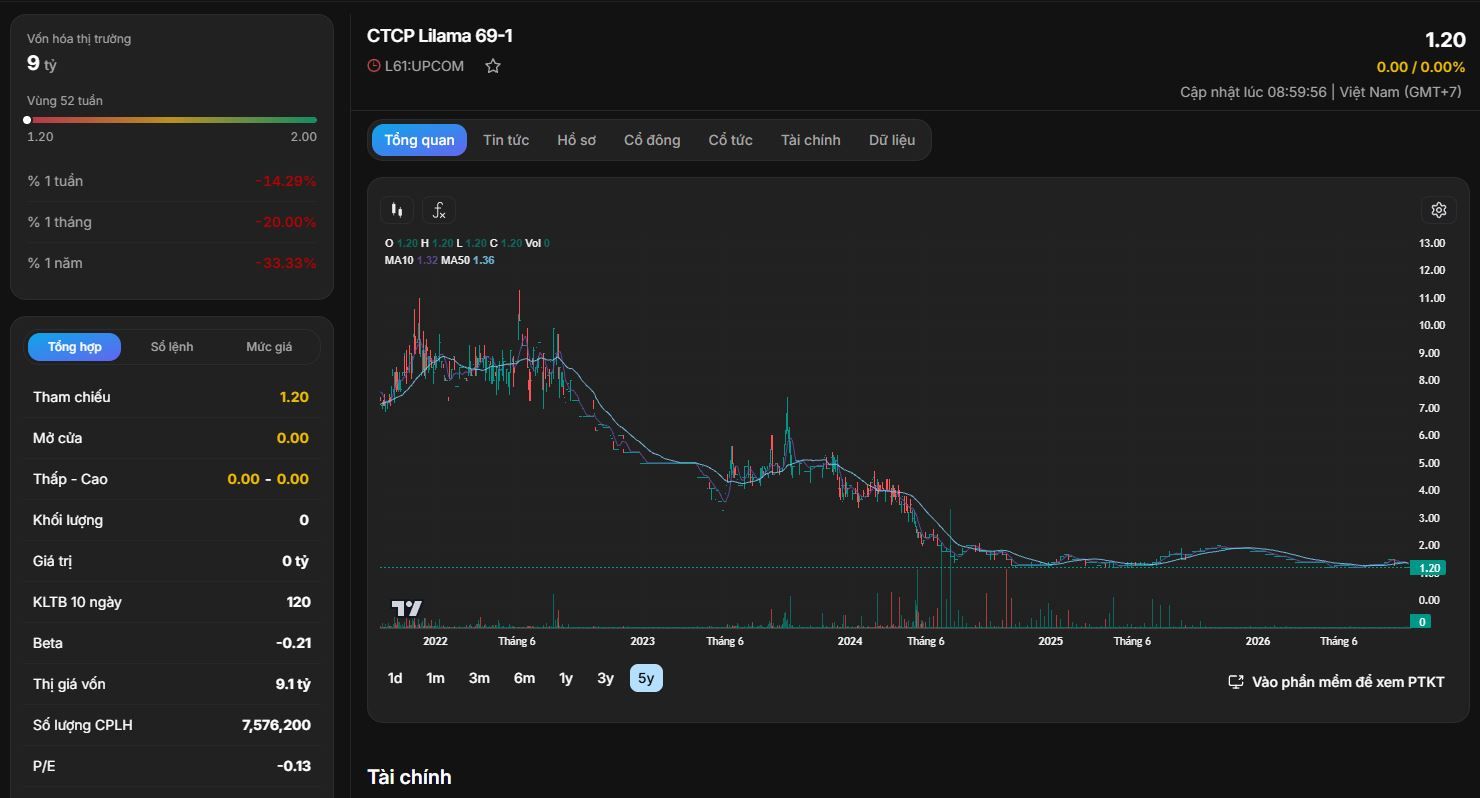The image size is (1480, 798).
Task: Click the external-screen icon before 'Vào phần mềm'
Action: (x=1236, y=682)
